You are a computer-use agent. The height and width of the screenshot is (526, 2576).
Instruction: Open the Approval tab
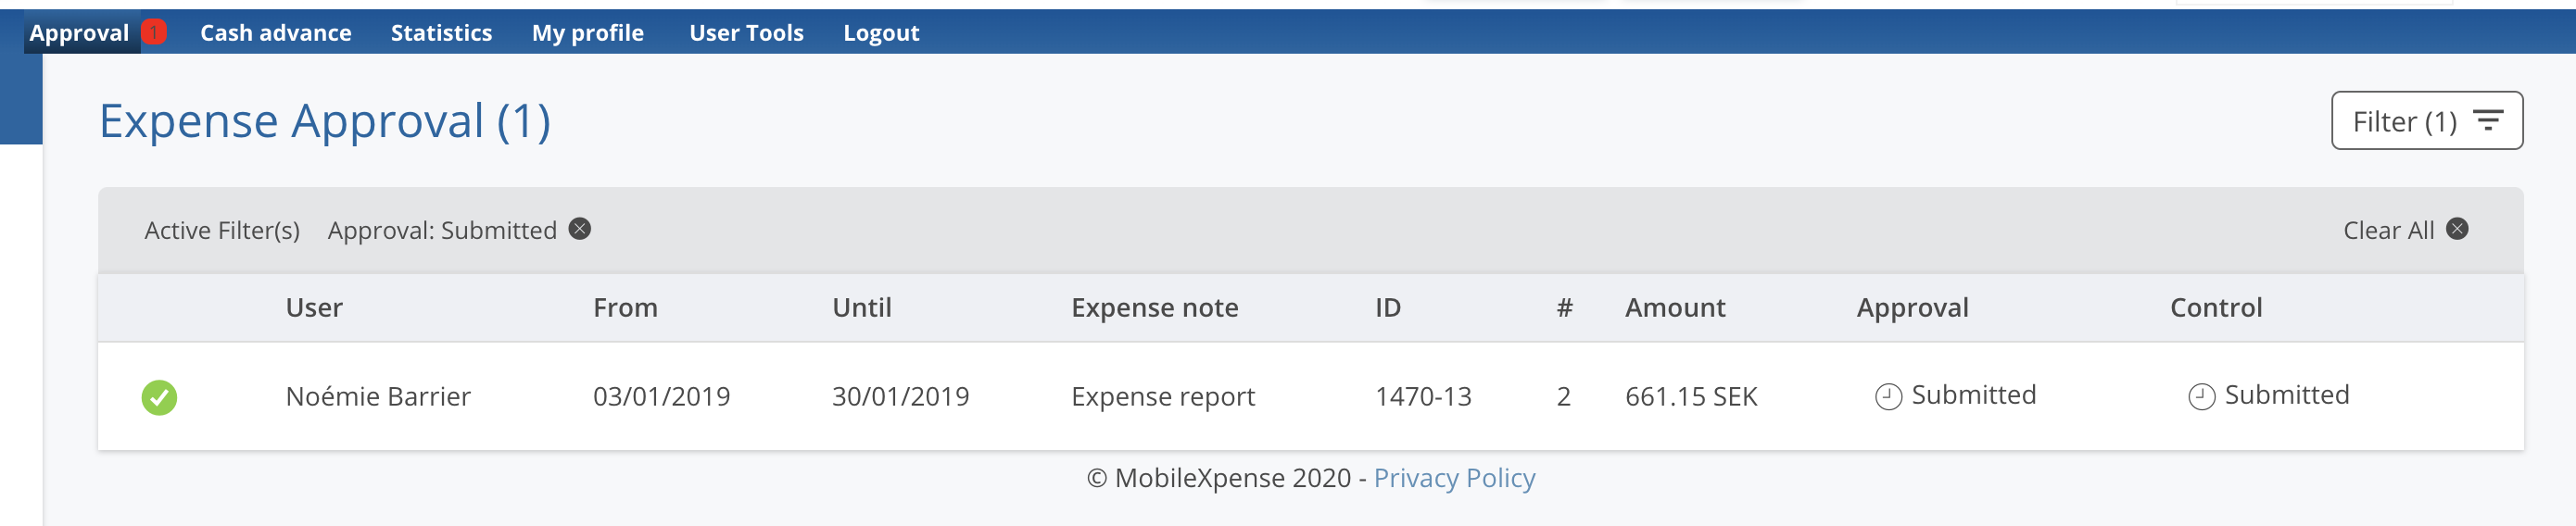tap(79, 33)
